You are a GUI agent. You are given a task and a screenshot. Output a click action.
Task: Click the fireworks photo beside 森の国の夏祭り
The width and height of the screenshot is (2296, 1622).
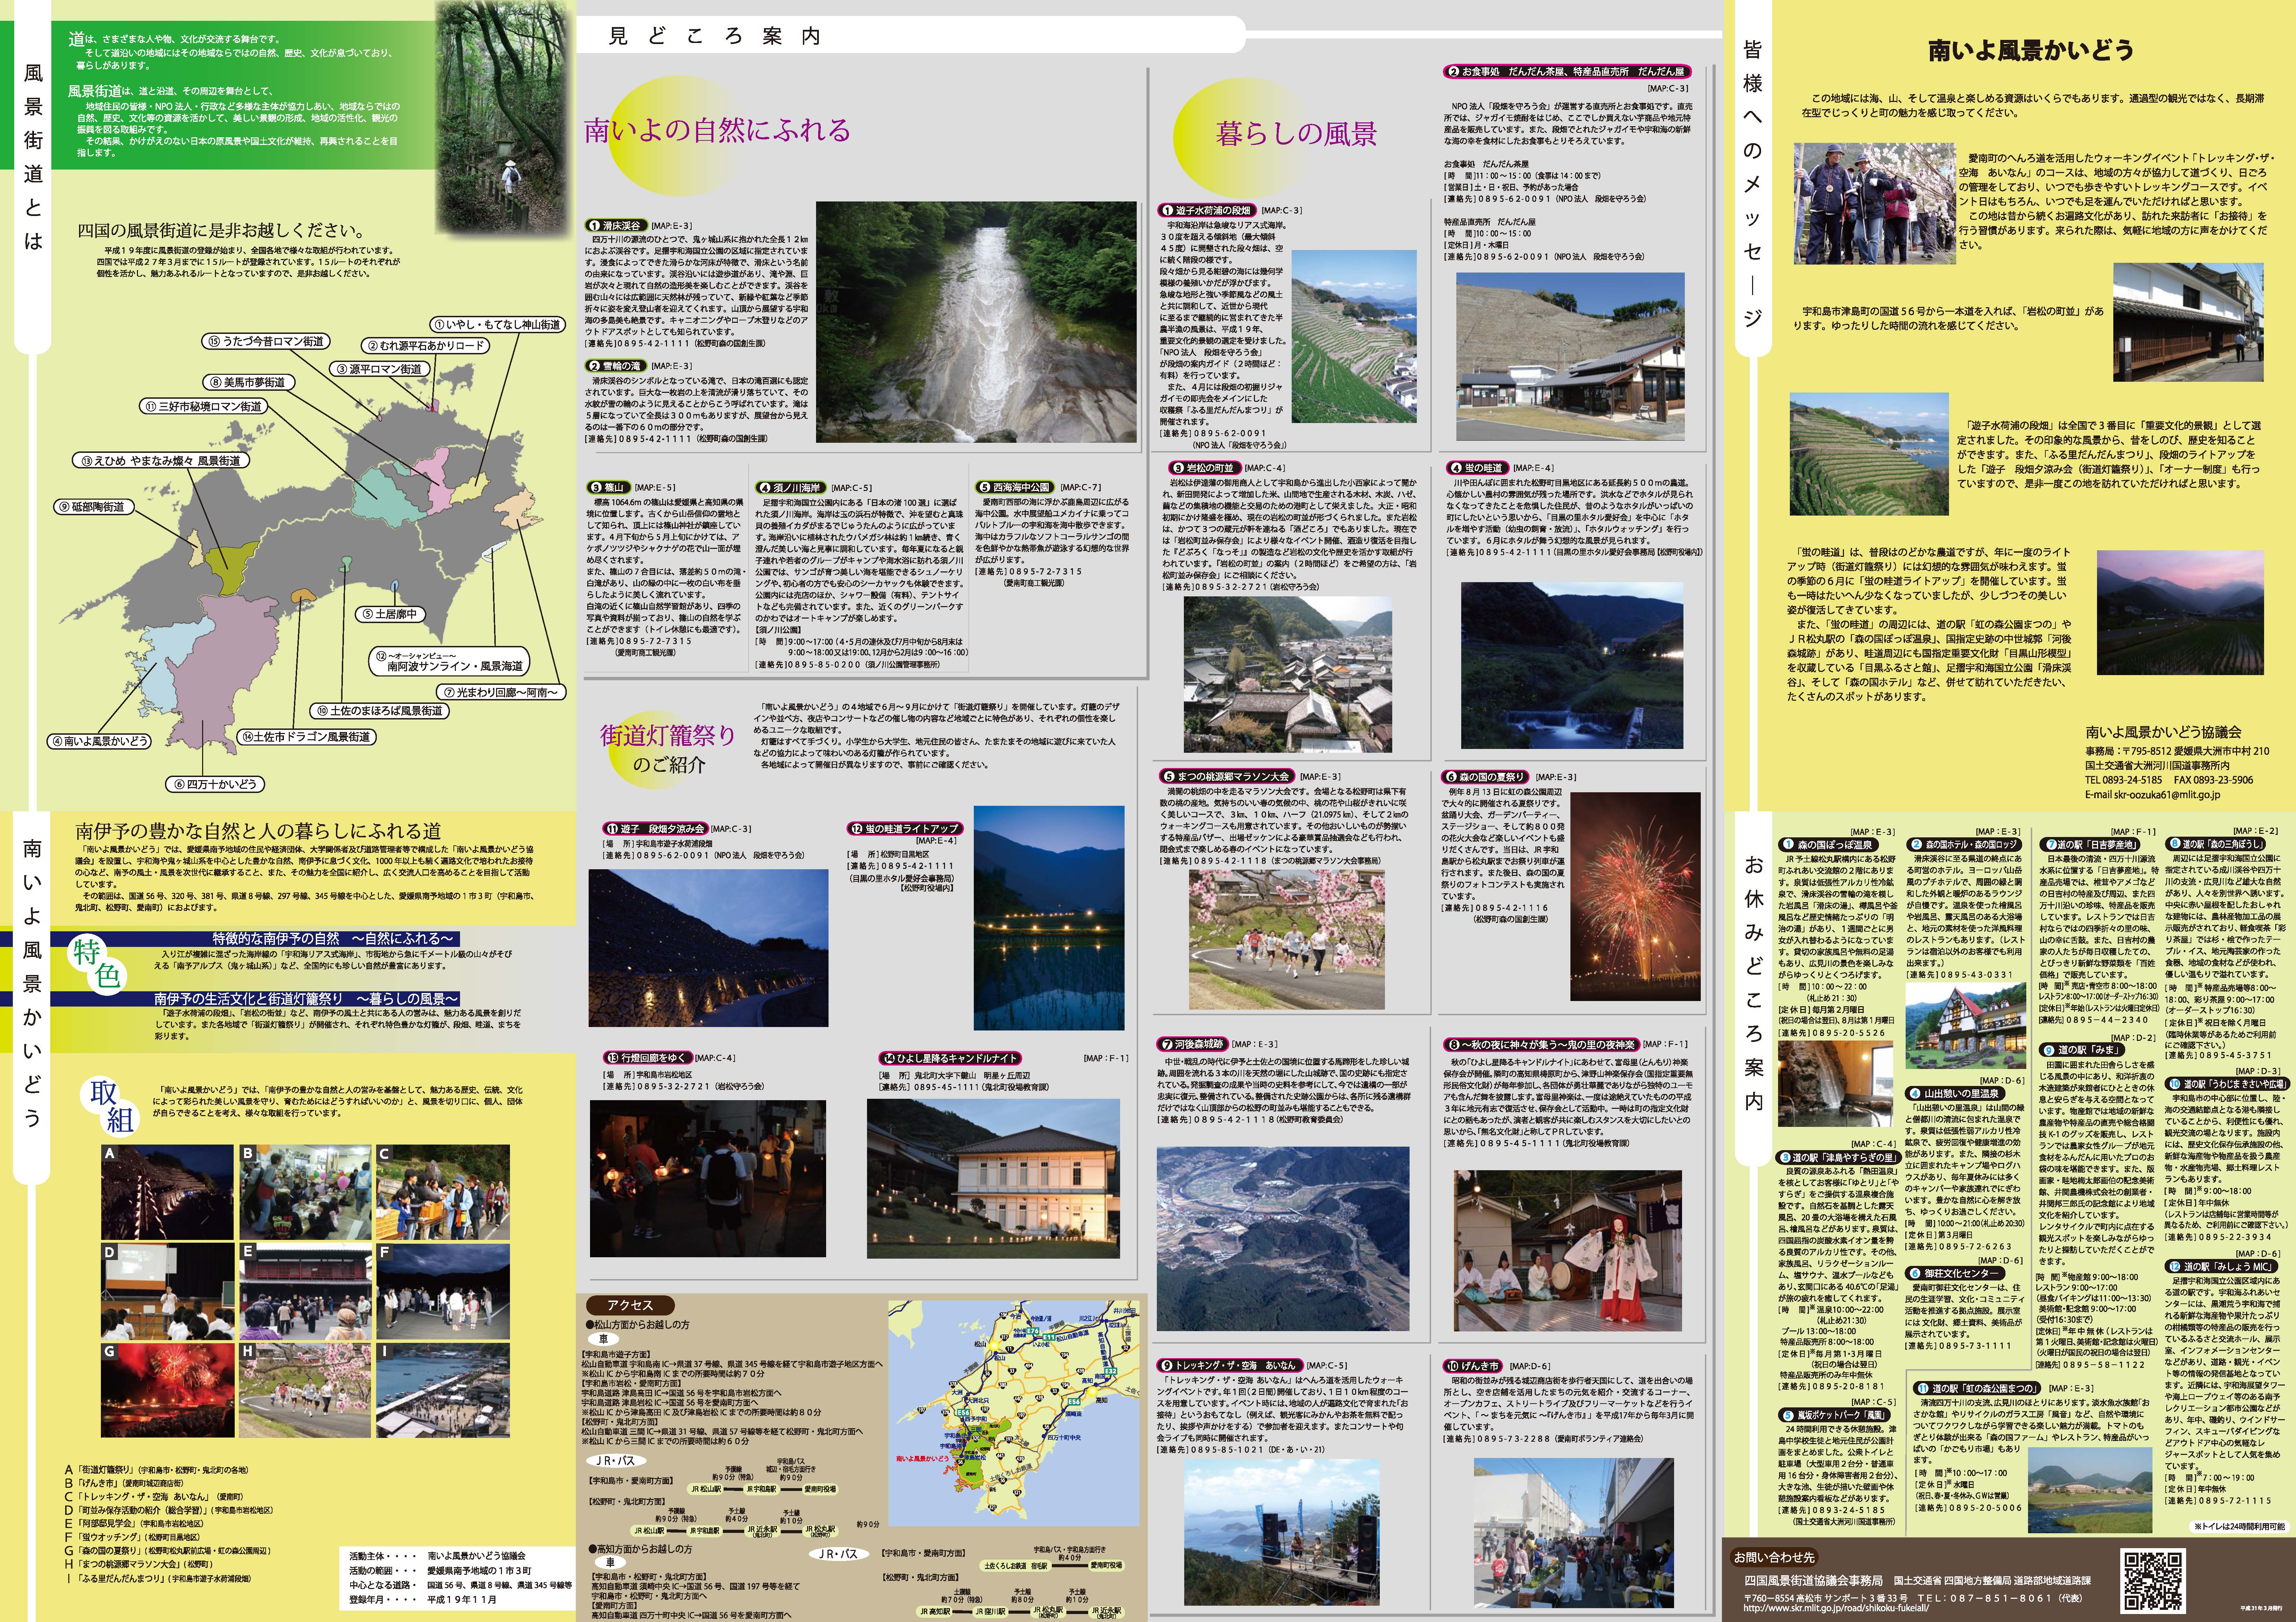pos(1635,896)
